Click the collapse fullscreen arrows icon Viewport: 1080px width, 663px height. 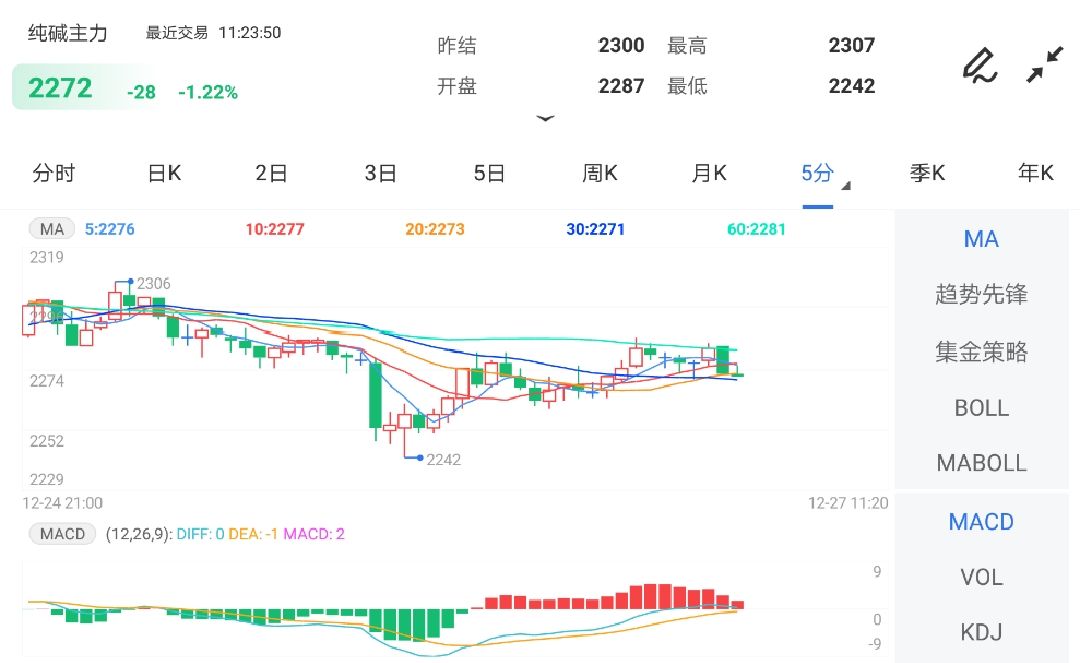(x=1045, y=66)
